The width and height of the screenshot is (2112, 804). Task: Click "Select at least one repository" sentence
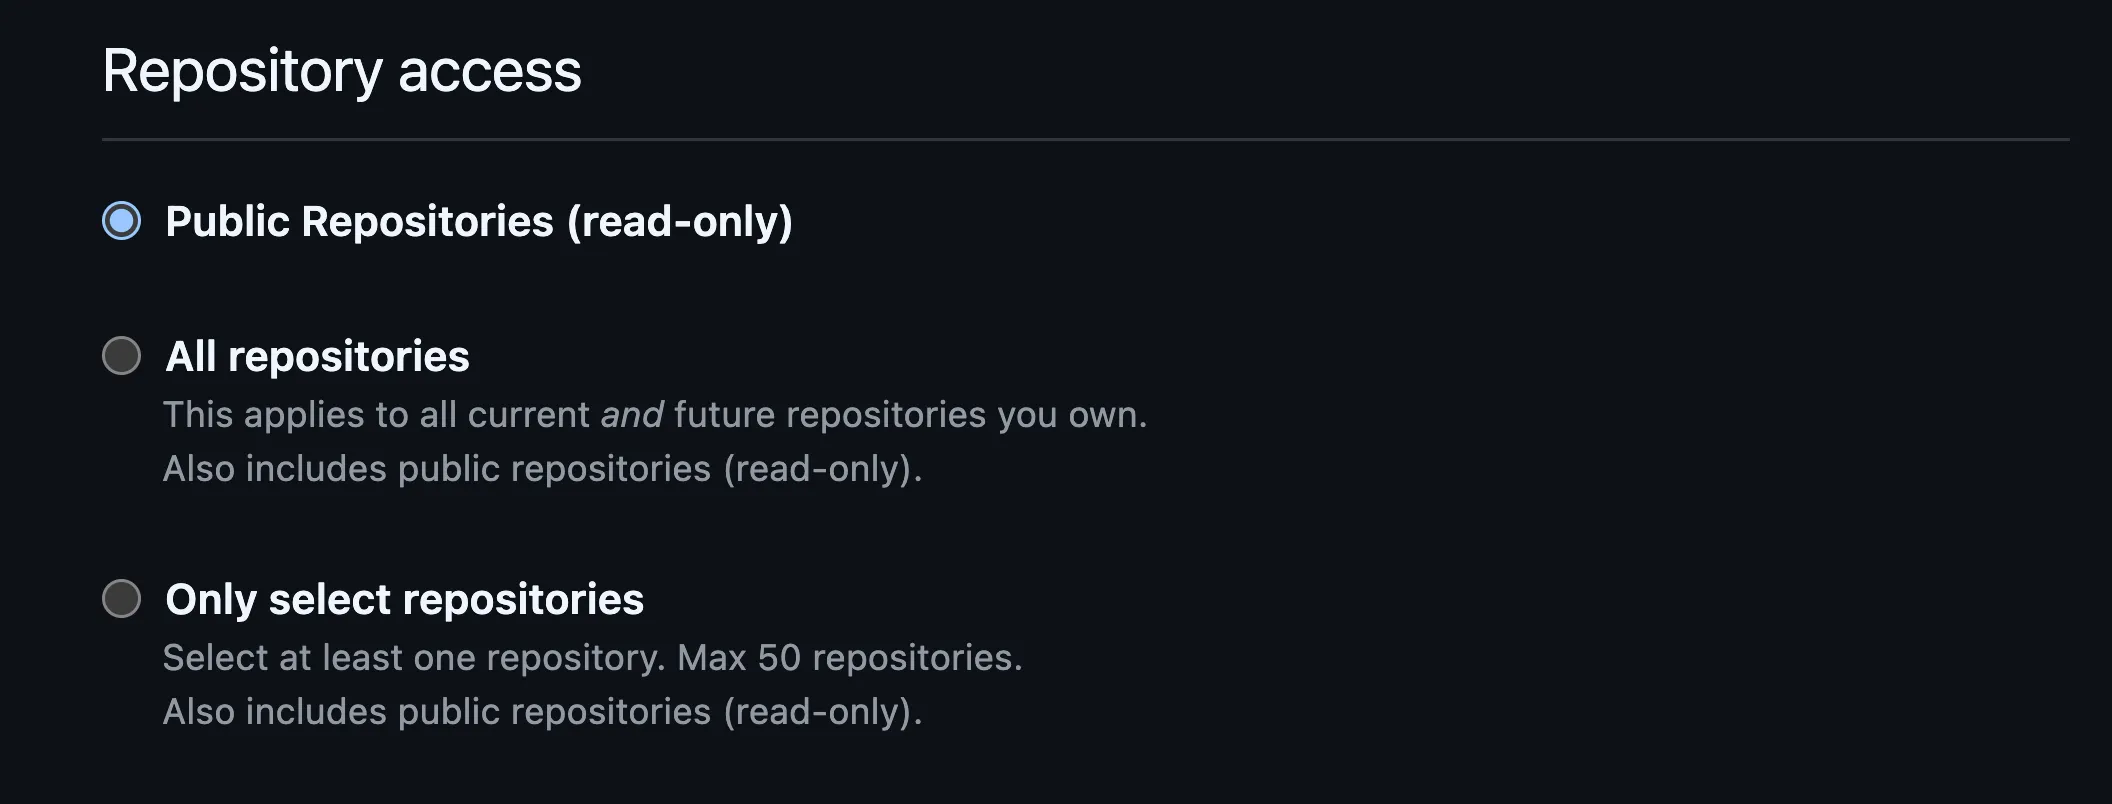pos(413,658)
